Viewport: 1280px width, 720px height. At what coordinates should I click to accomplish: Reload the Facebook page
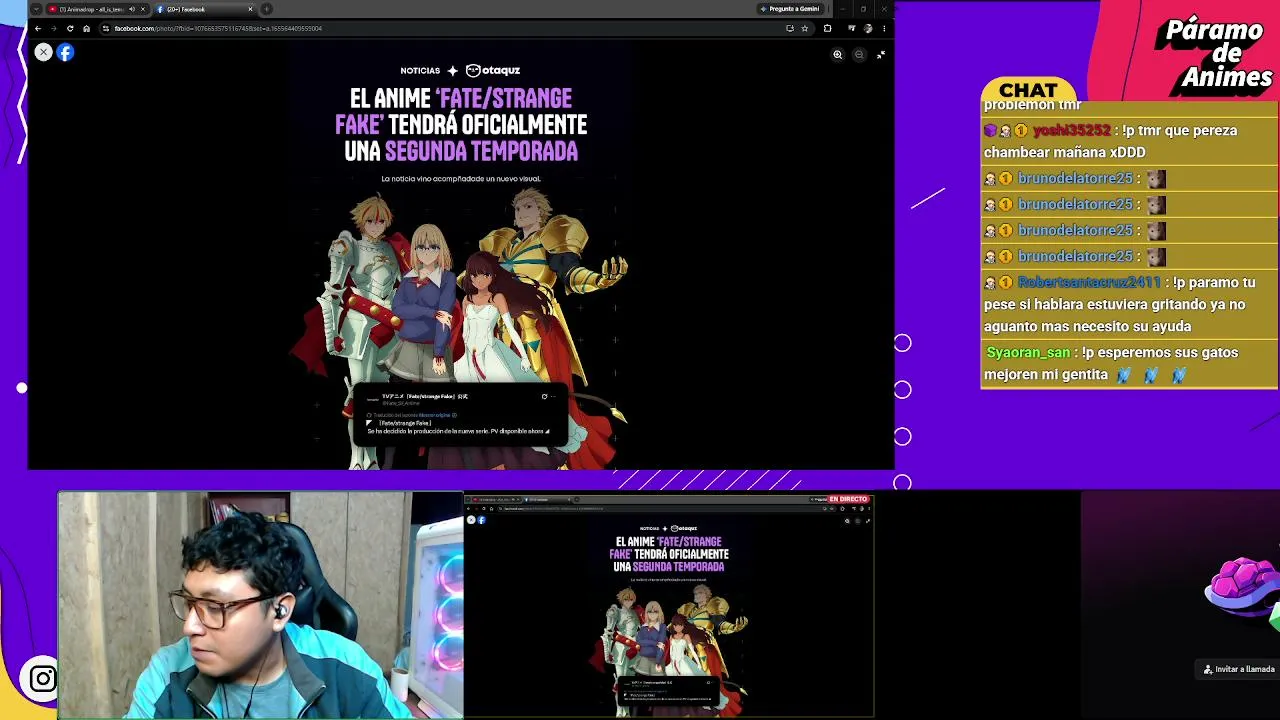click(70, 28)
